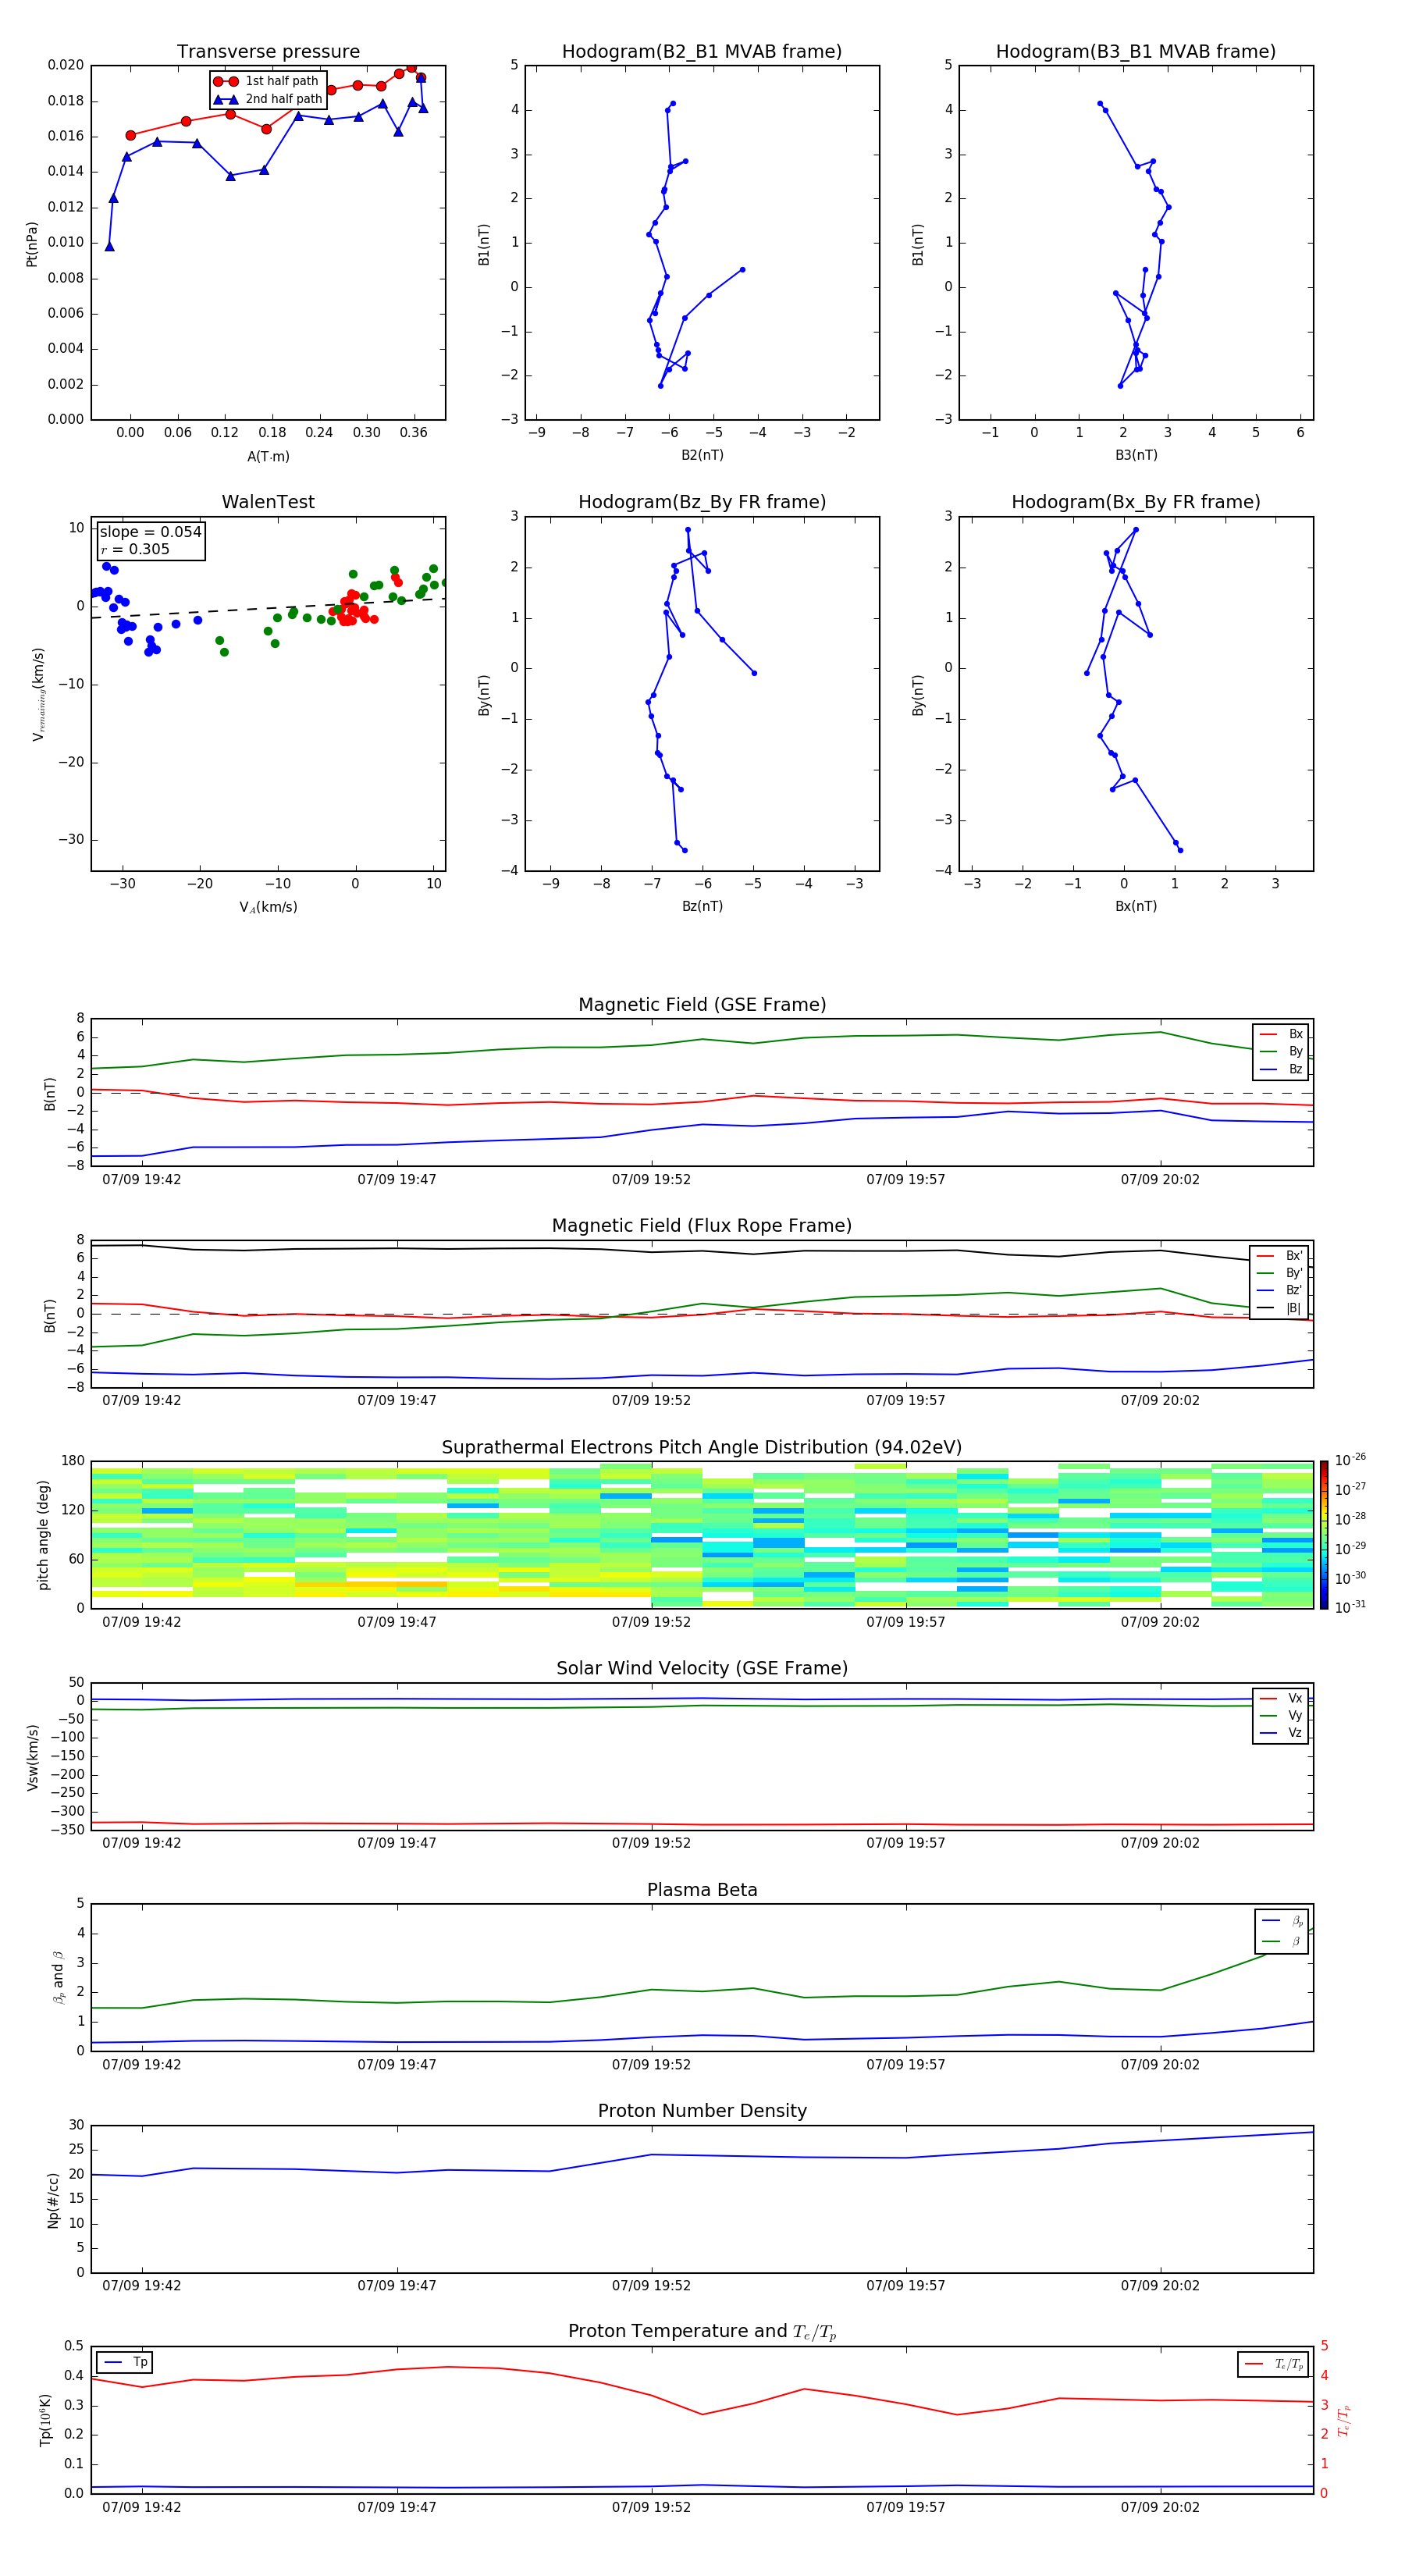Select 07/09 19:52 tick under Proton Number Density

(x=651, y=2286)
